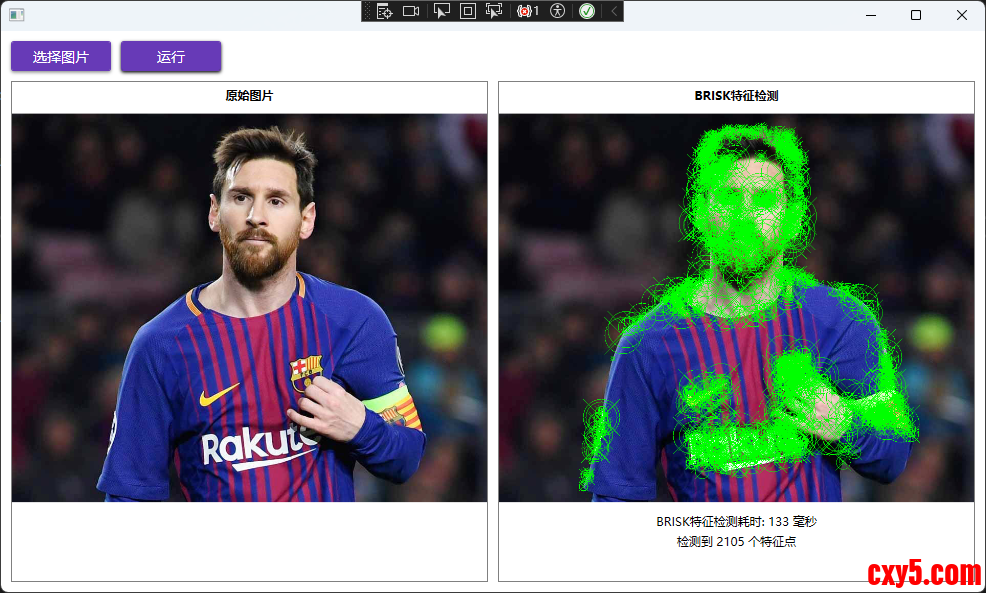Click the debug toolbar drag grip handle

[x=368, y=11]
